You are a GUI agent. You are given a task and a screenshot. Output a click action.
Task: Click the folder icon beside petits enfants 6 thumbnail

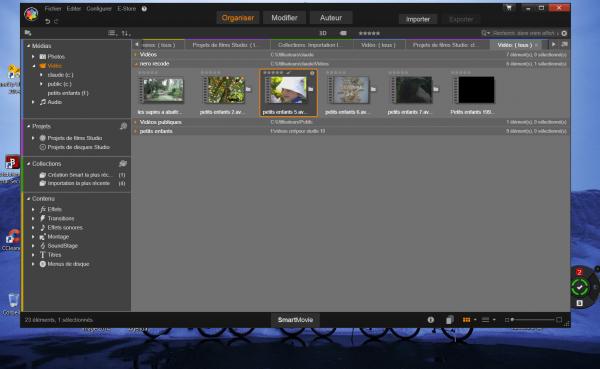pos(373,90)
